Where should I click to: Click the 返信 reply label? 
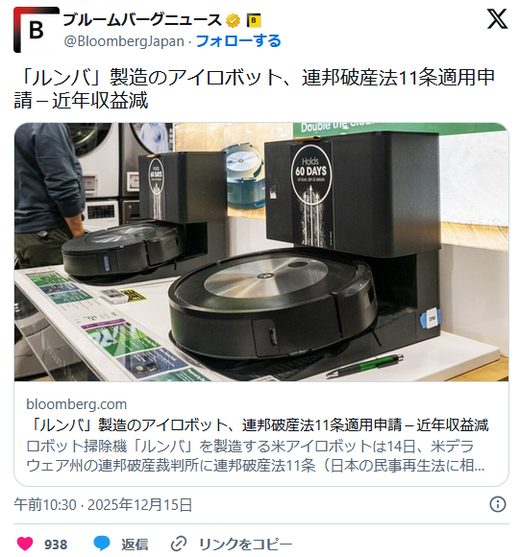pyautogui.click(x=135, y=544)
